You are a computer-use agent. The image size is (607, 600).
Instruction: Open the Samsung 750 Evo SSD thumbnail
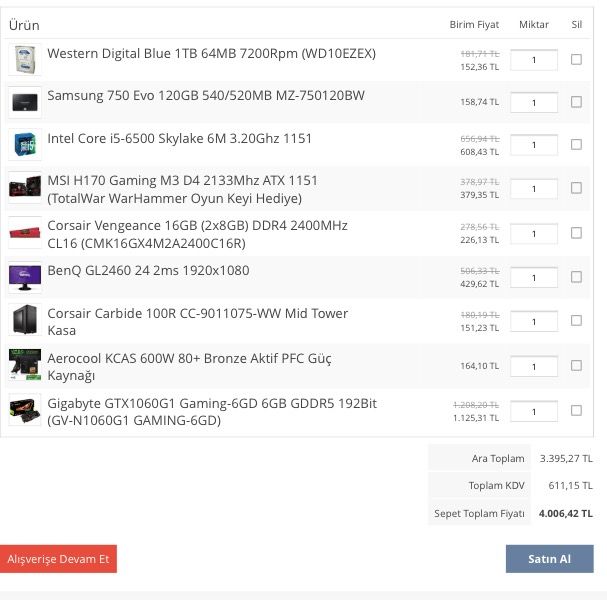[x=25, y=103]
